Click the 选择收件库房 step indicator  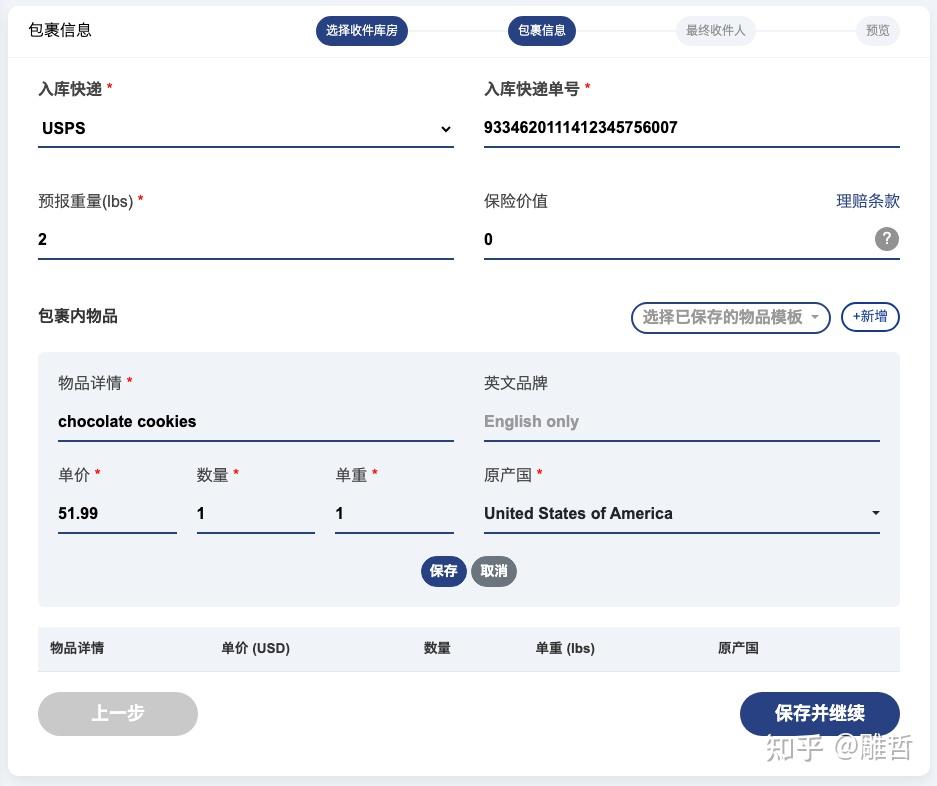click(361, 30)
